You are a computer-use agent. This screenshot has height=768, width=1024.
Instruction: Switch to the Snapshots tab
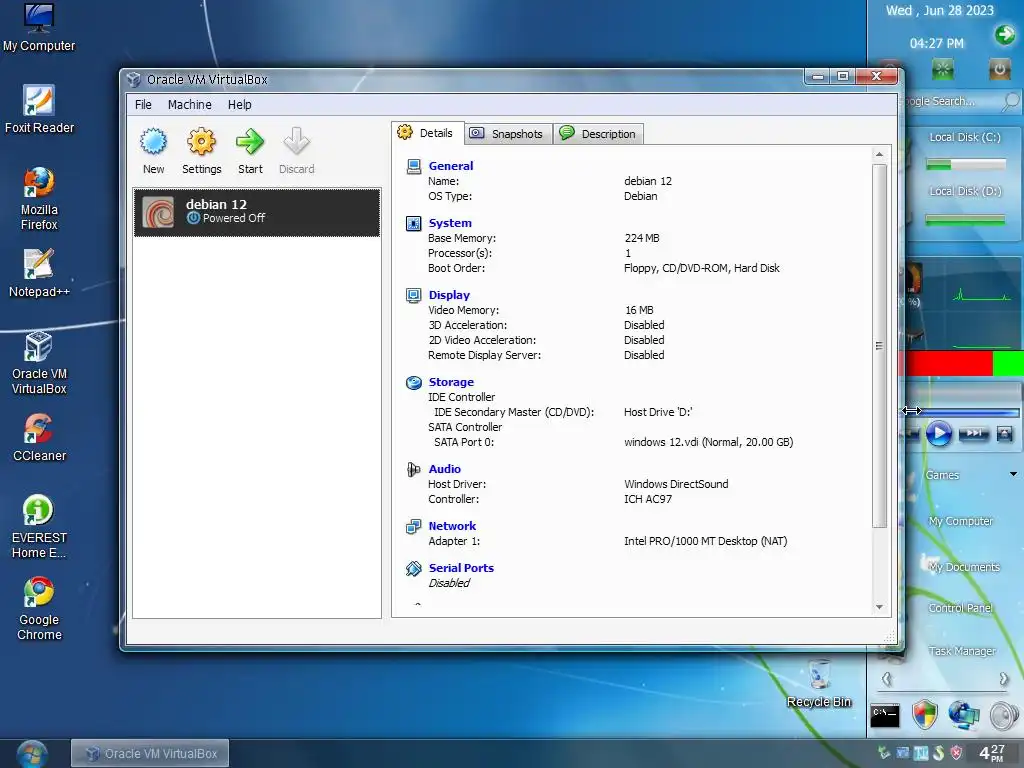click(x=508, y=134)
